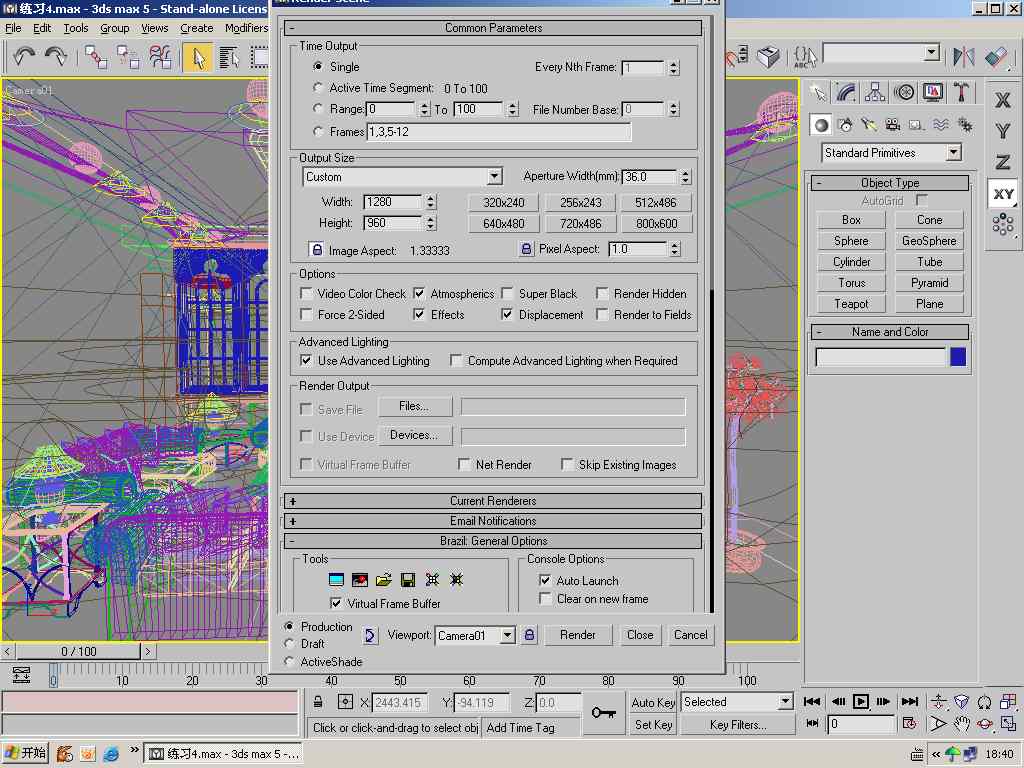This screenshot has height=768, width=1024.
Task: Create a Teapot primitive button
Action: pos(851,304)
